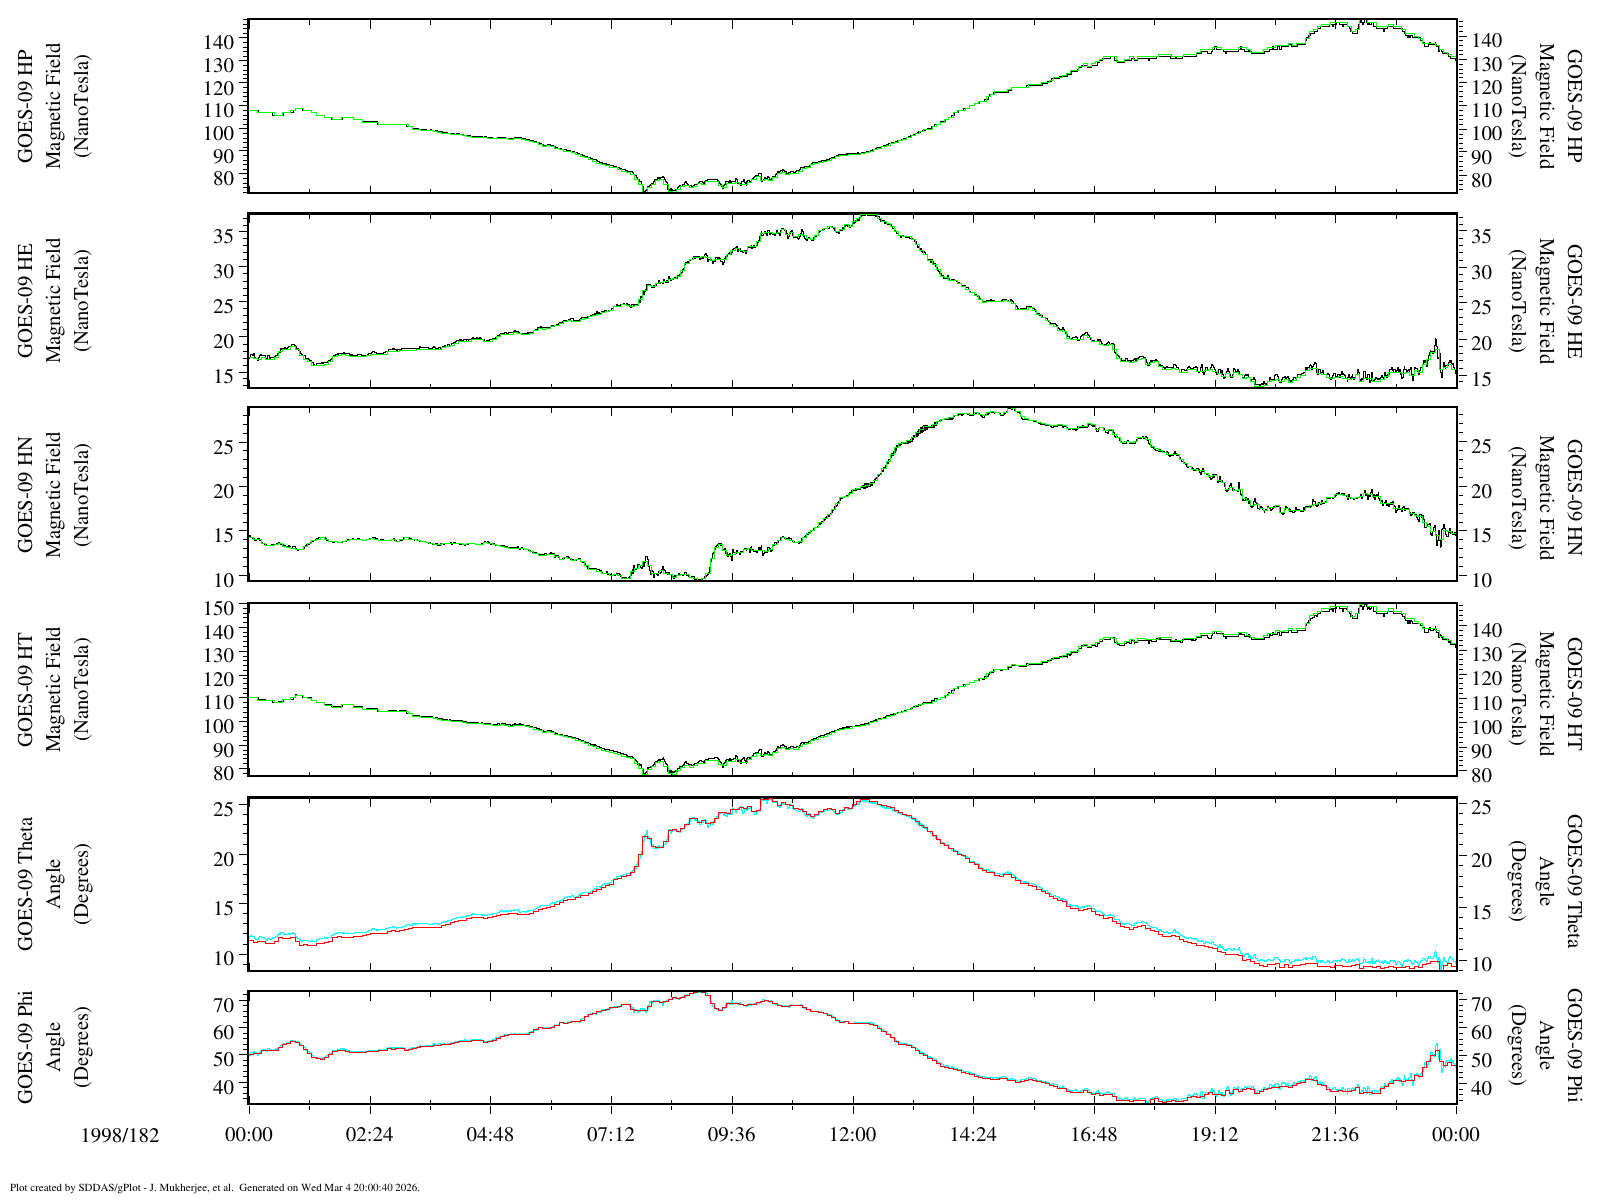This screenshot has width=1600, height=1200.
Task: Choose the "19:12" time-axis label
Action: click(1215, 1135)
